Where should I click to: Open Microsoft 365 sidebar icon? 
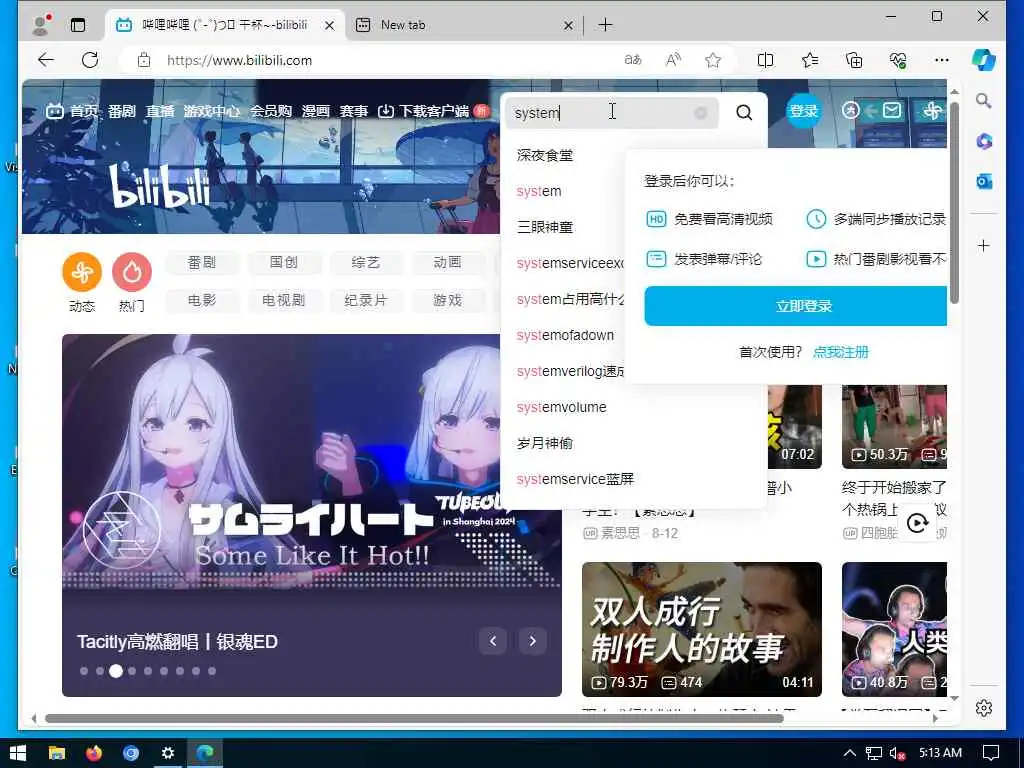[x=984, y=141]
